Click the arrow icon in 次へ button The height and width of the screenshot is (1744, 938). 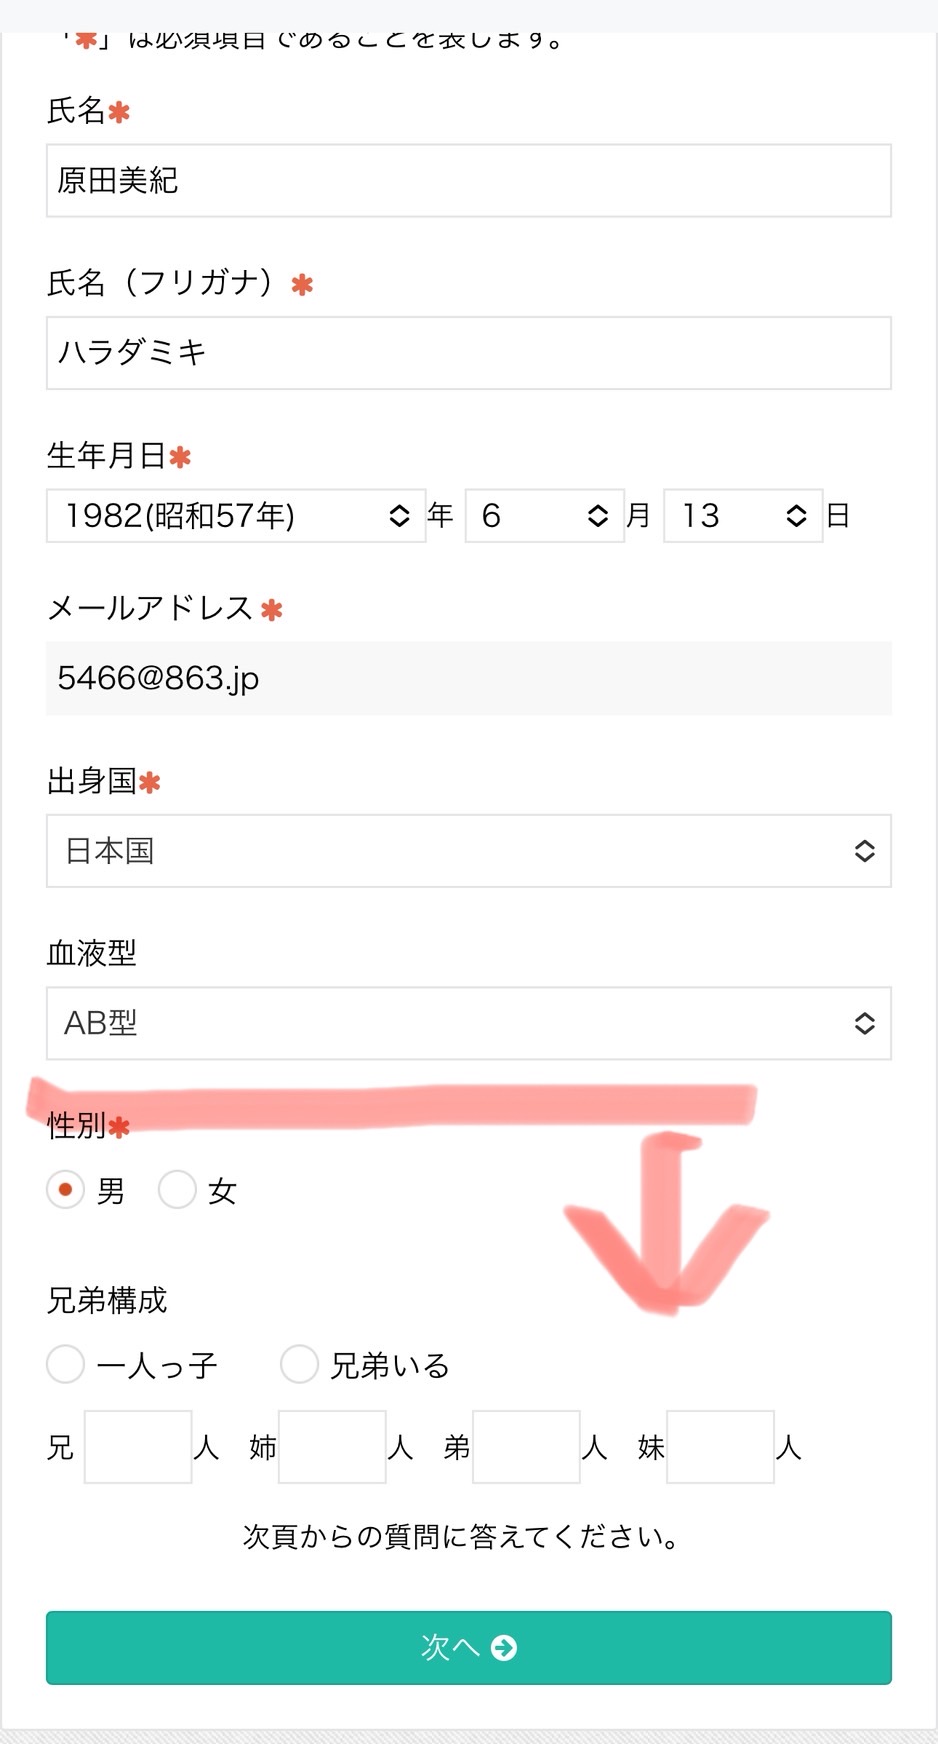(504, 1647)
